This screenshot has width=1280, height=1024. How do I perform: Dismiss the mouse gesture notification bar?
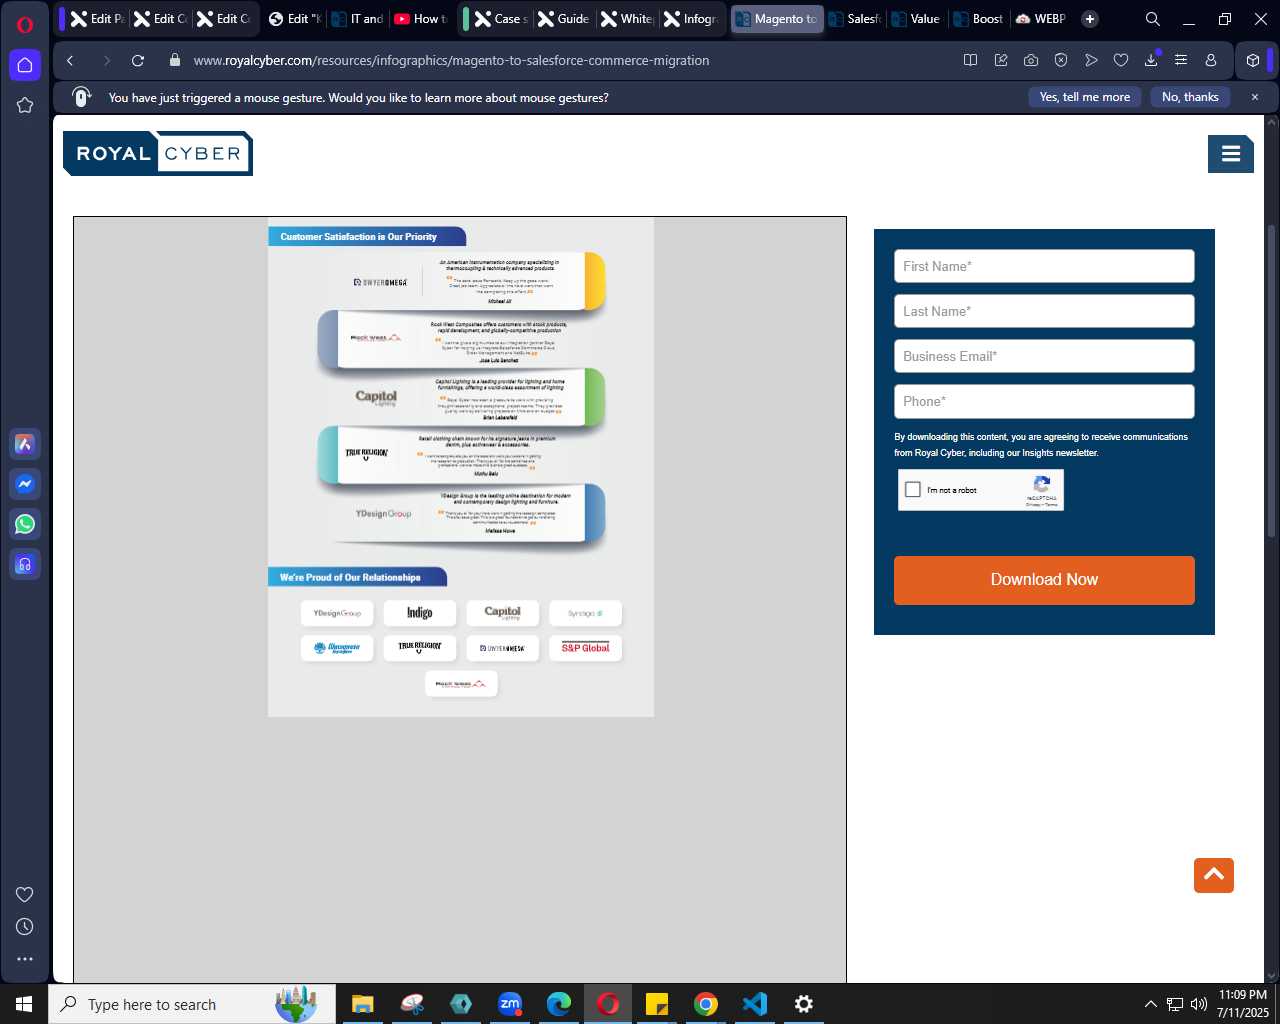(x=1254, y=97)
